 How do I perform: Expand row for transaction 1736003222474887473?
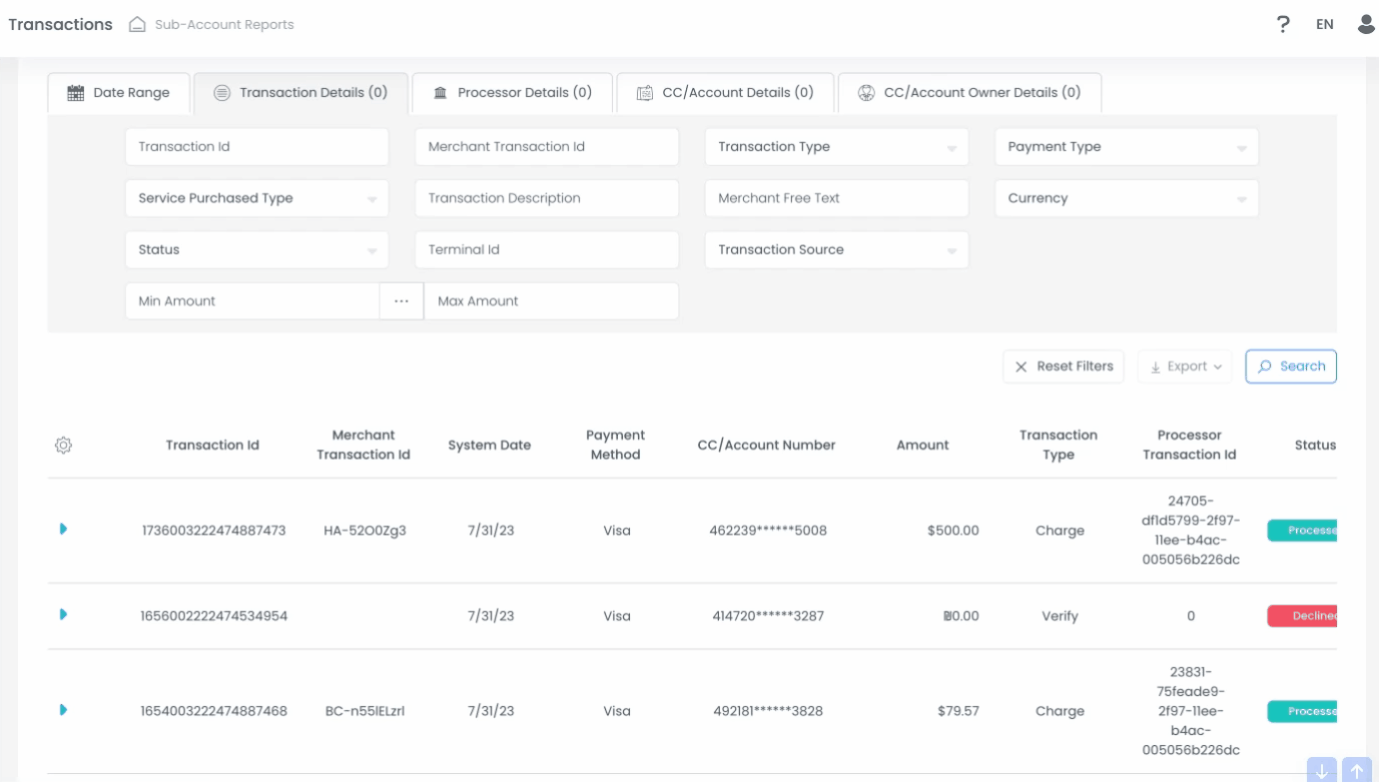pyautogui.click(x=63, y=529)
